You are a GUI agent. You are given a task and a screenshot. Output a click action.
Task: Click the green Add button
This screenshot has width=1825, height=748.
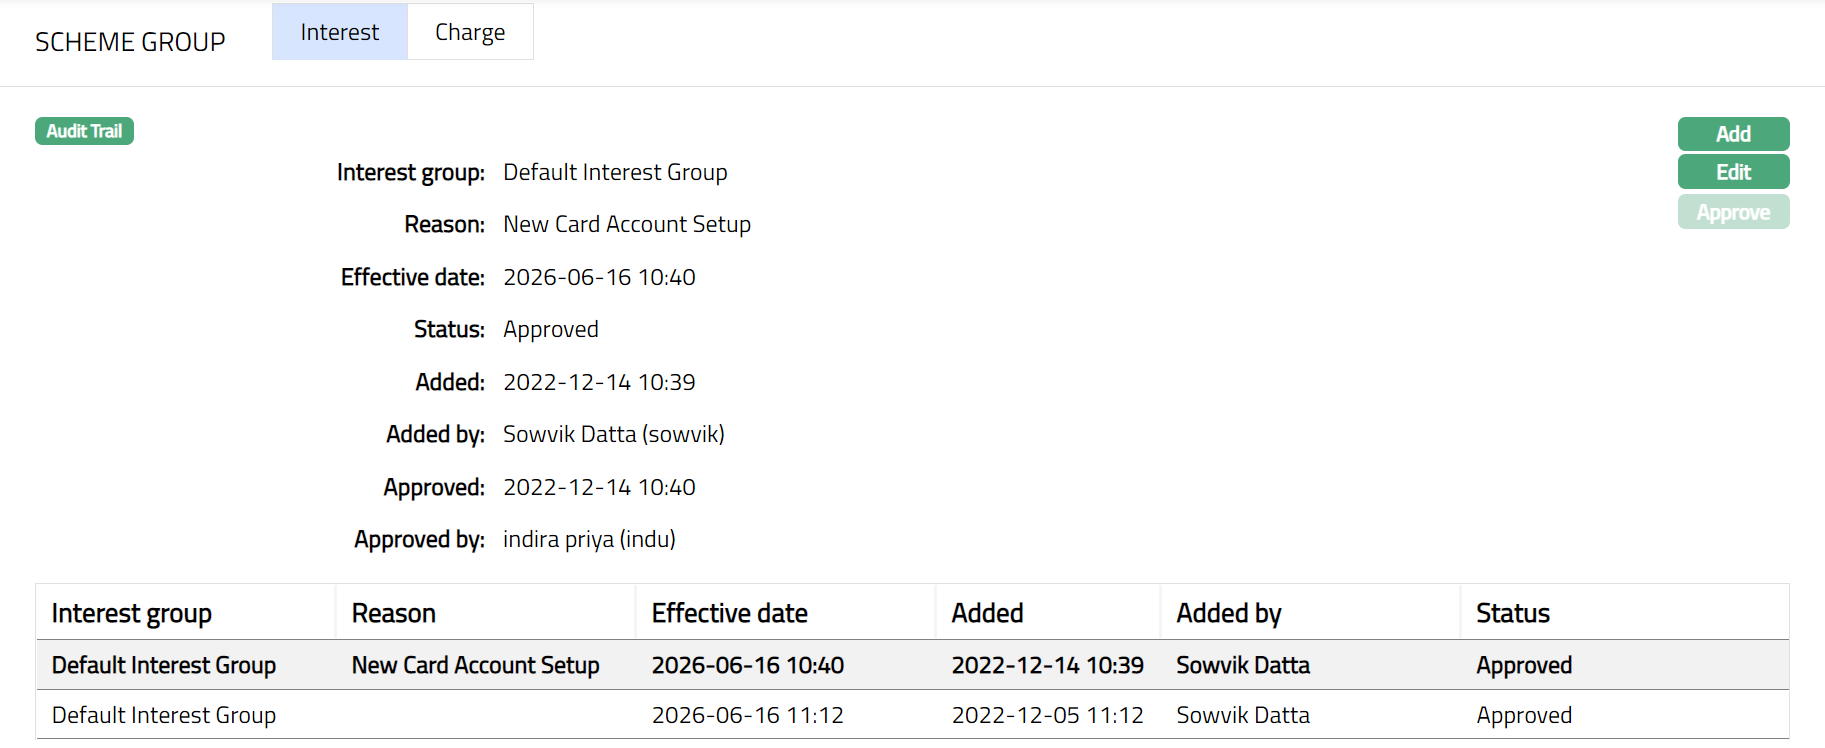tap(1732, 134)
